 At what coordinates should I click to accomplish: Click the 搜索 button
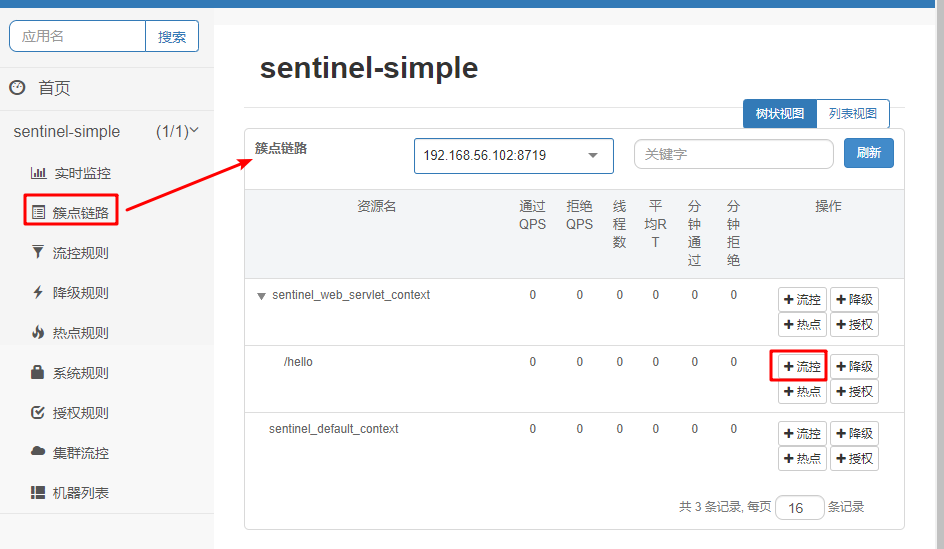tap(172, 36)
